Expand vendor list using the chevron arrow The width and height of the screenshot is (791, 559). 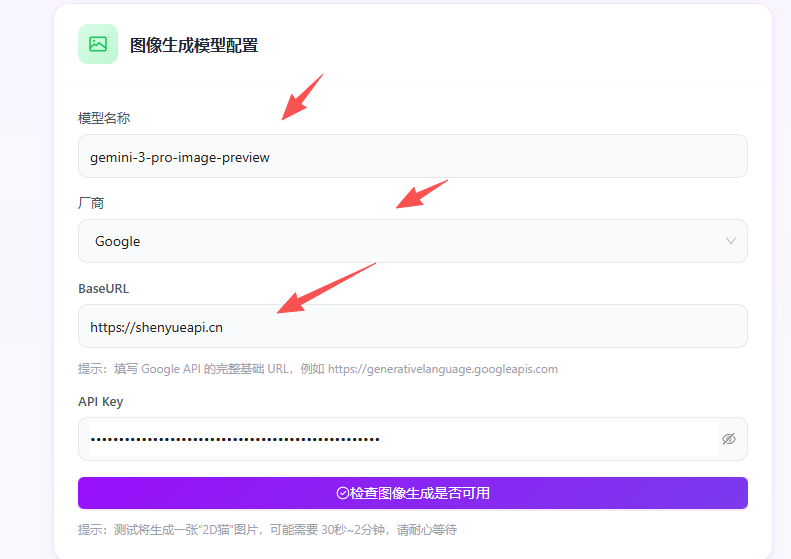coord(730,241)
